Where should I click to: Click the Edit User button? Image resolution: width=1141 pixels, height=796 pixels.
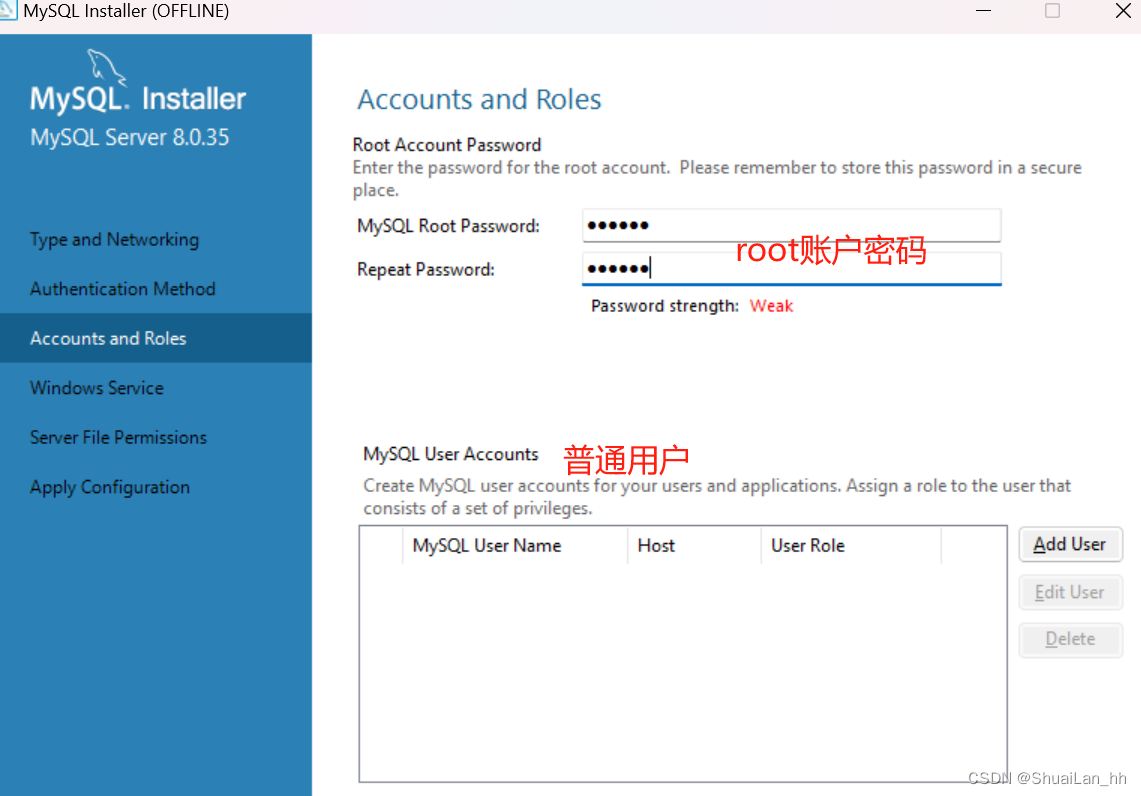(1070, 592)
